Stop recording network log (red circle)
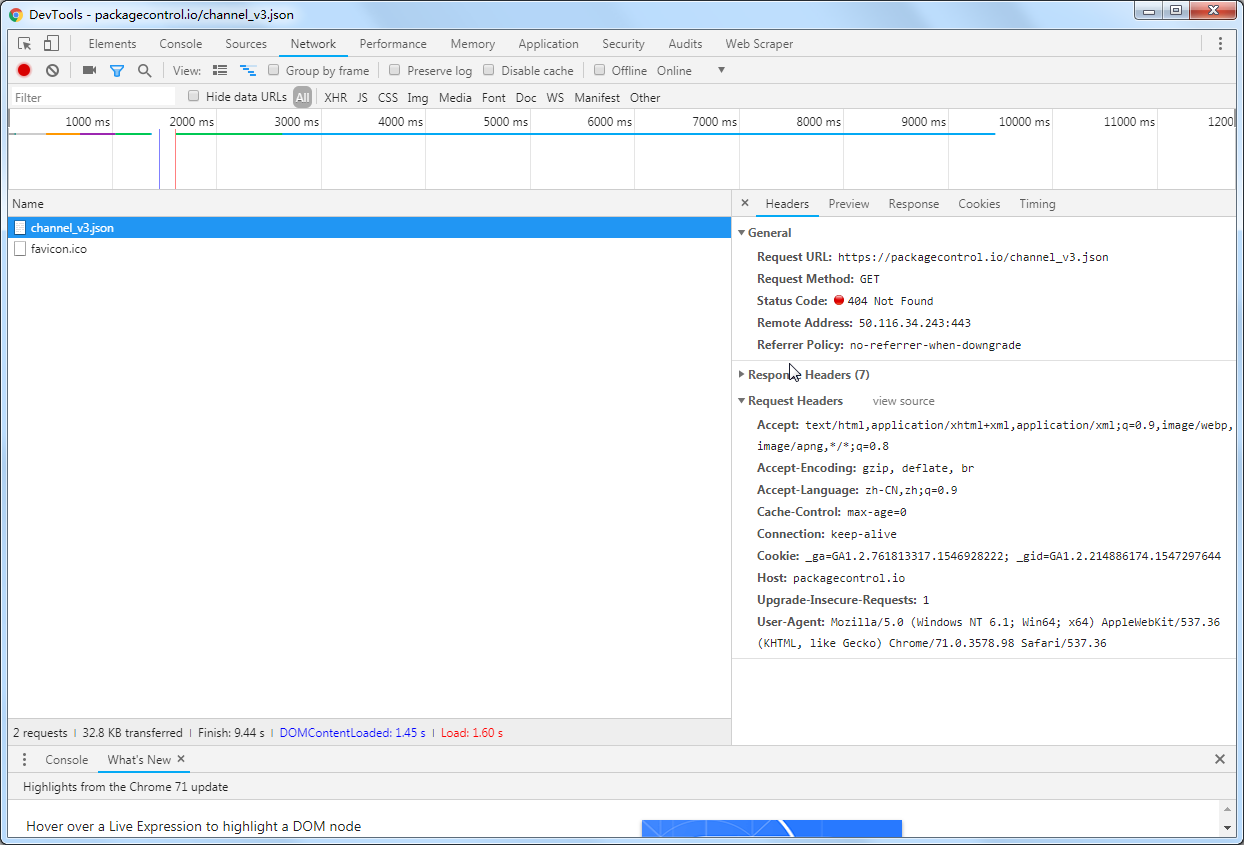 [24, 70]
